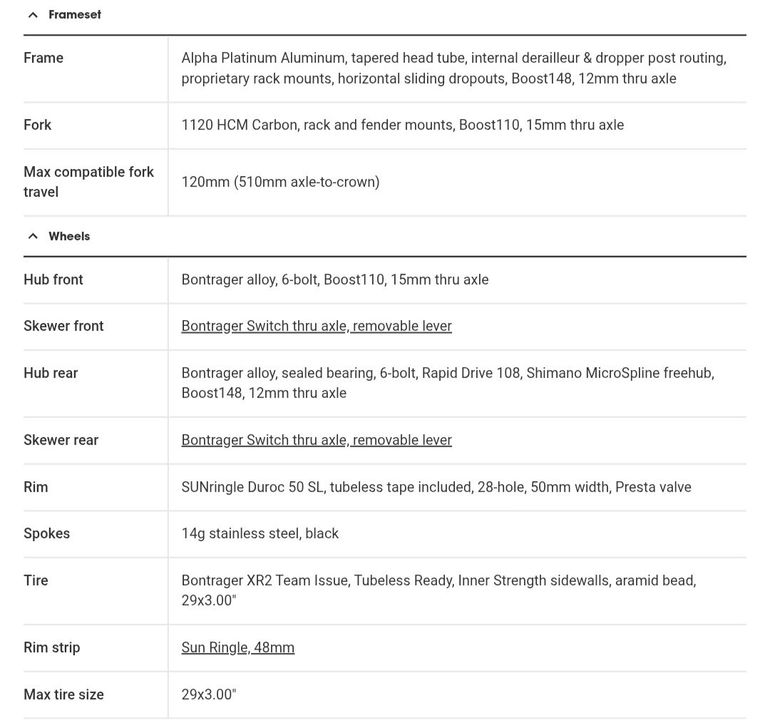Select the Rim row label
The height and width of the screenshot is (720, 770).
(x=36, y=487)
